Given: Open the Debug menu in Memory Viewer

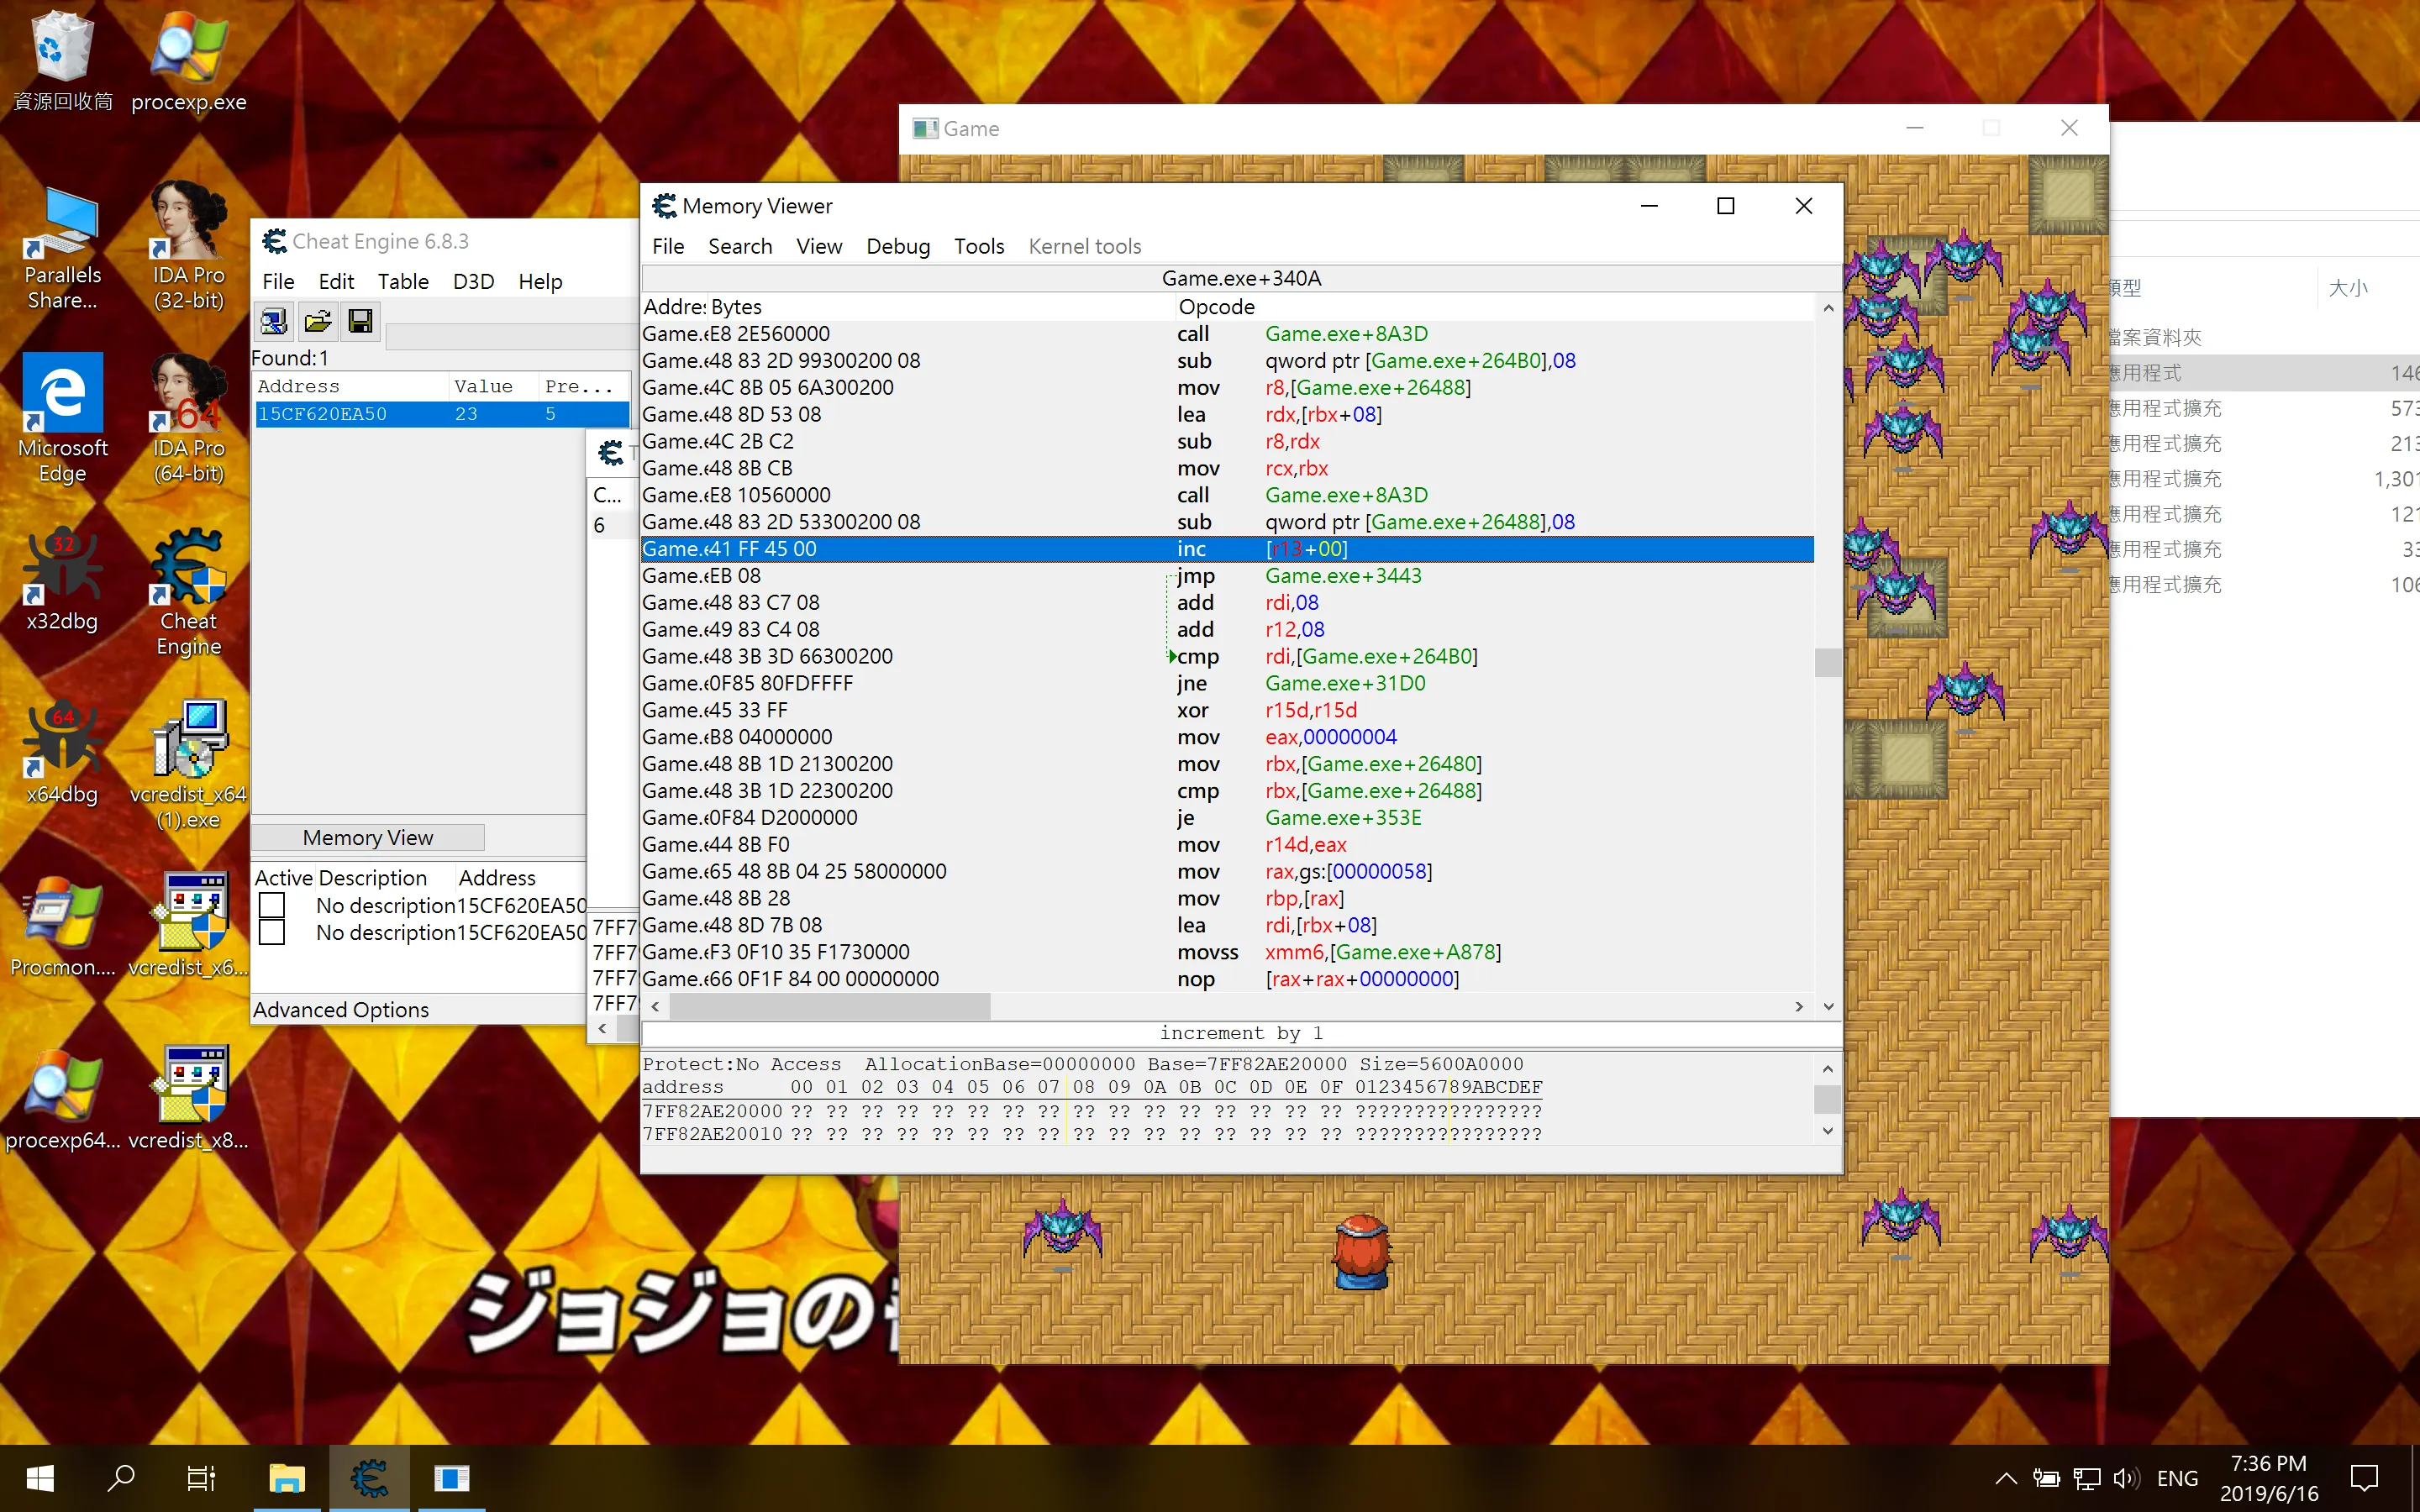Looking at the screenshot, I should pos(898,246).
